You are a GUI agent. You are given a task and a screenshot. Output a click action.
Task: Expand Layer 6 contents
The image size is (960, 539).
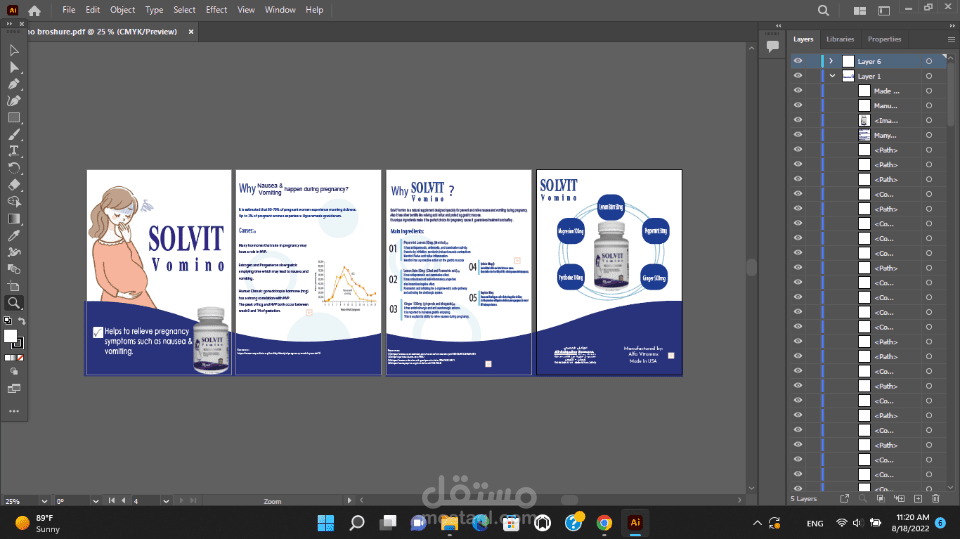click(831, 61)
